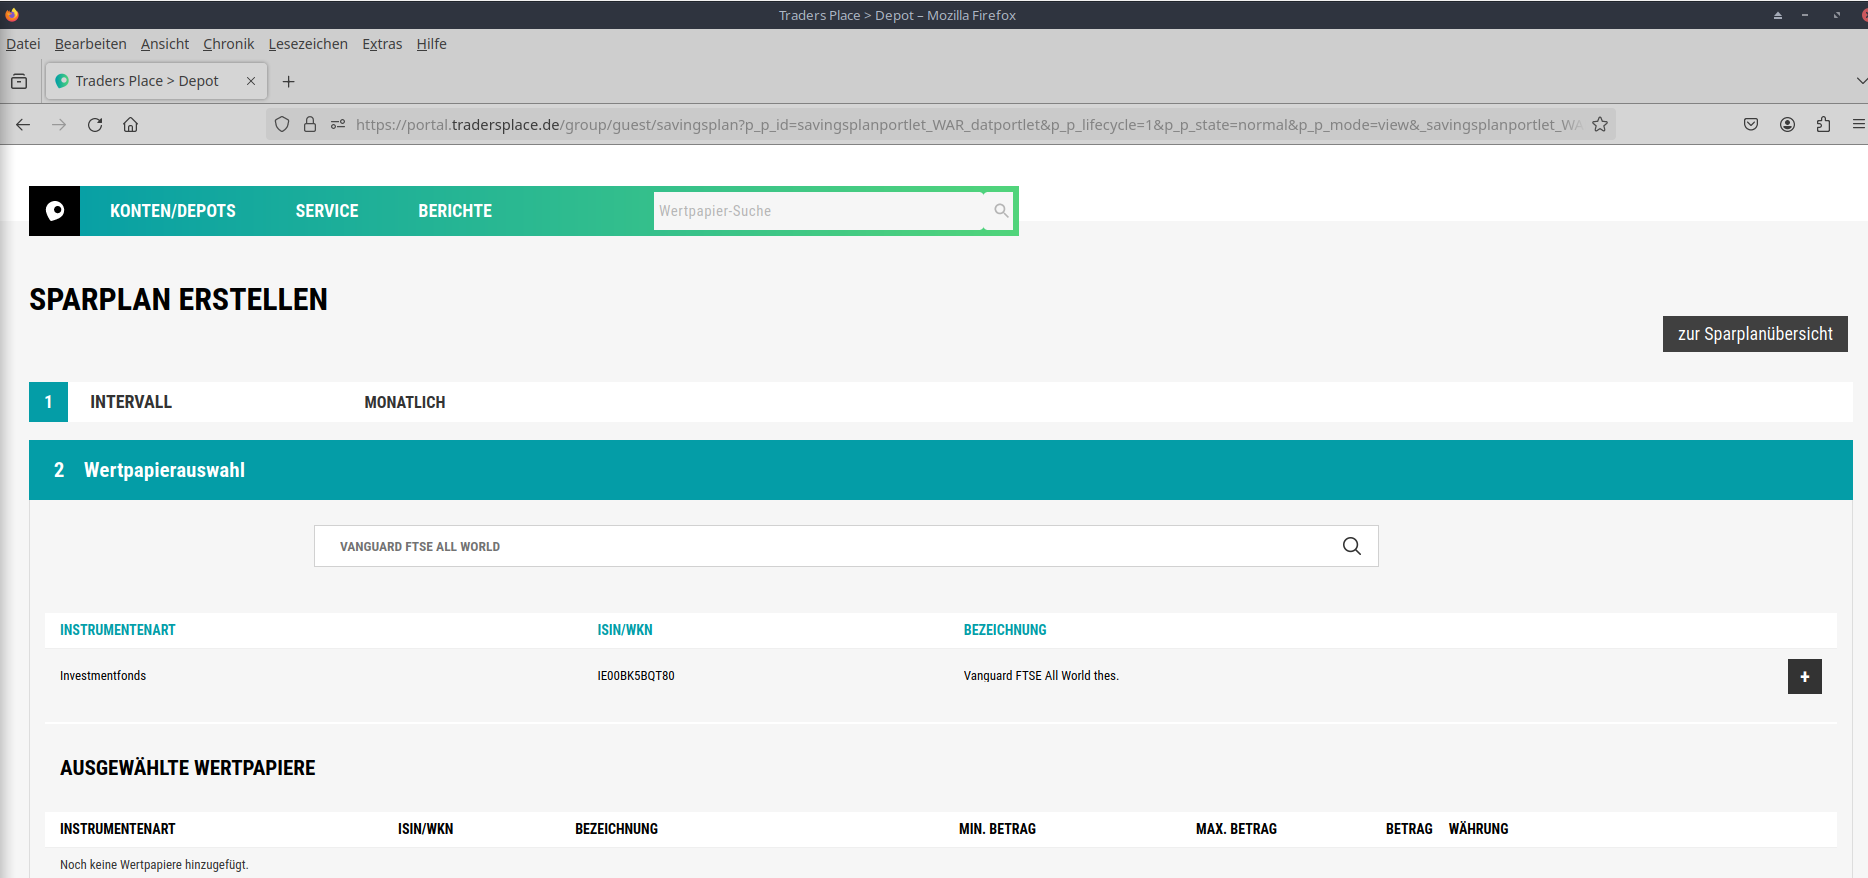Open the KONTEN/DEPOTS navigation menu
Viewport: 1868px width, 878px height.
[173, 211]
